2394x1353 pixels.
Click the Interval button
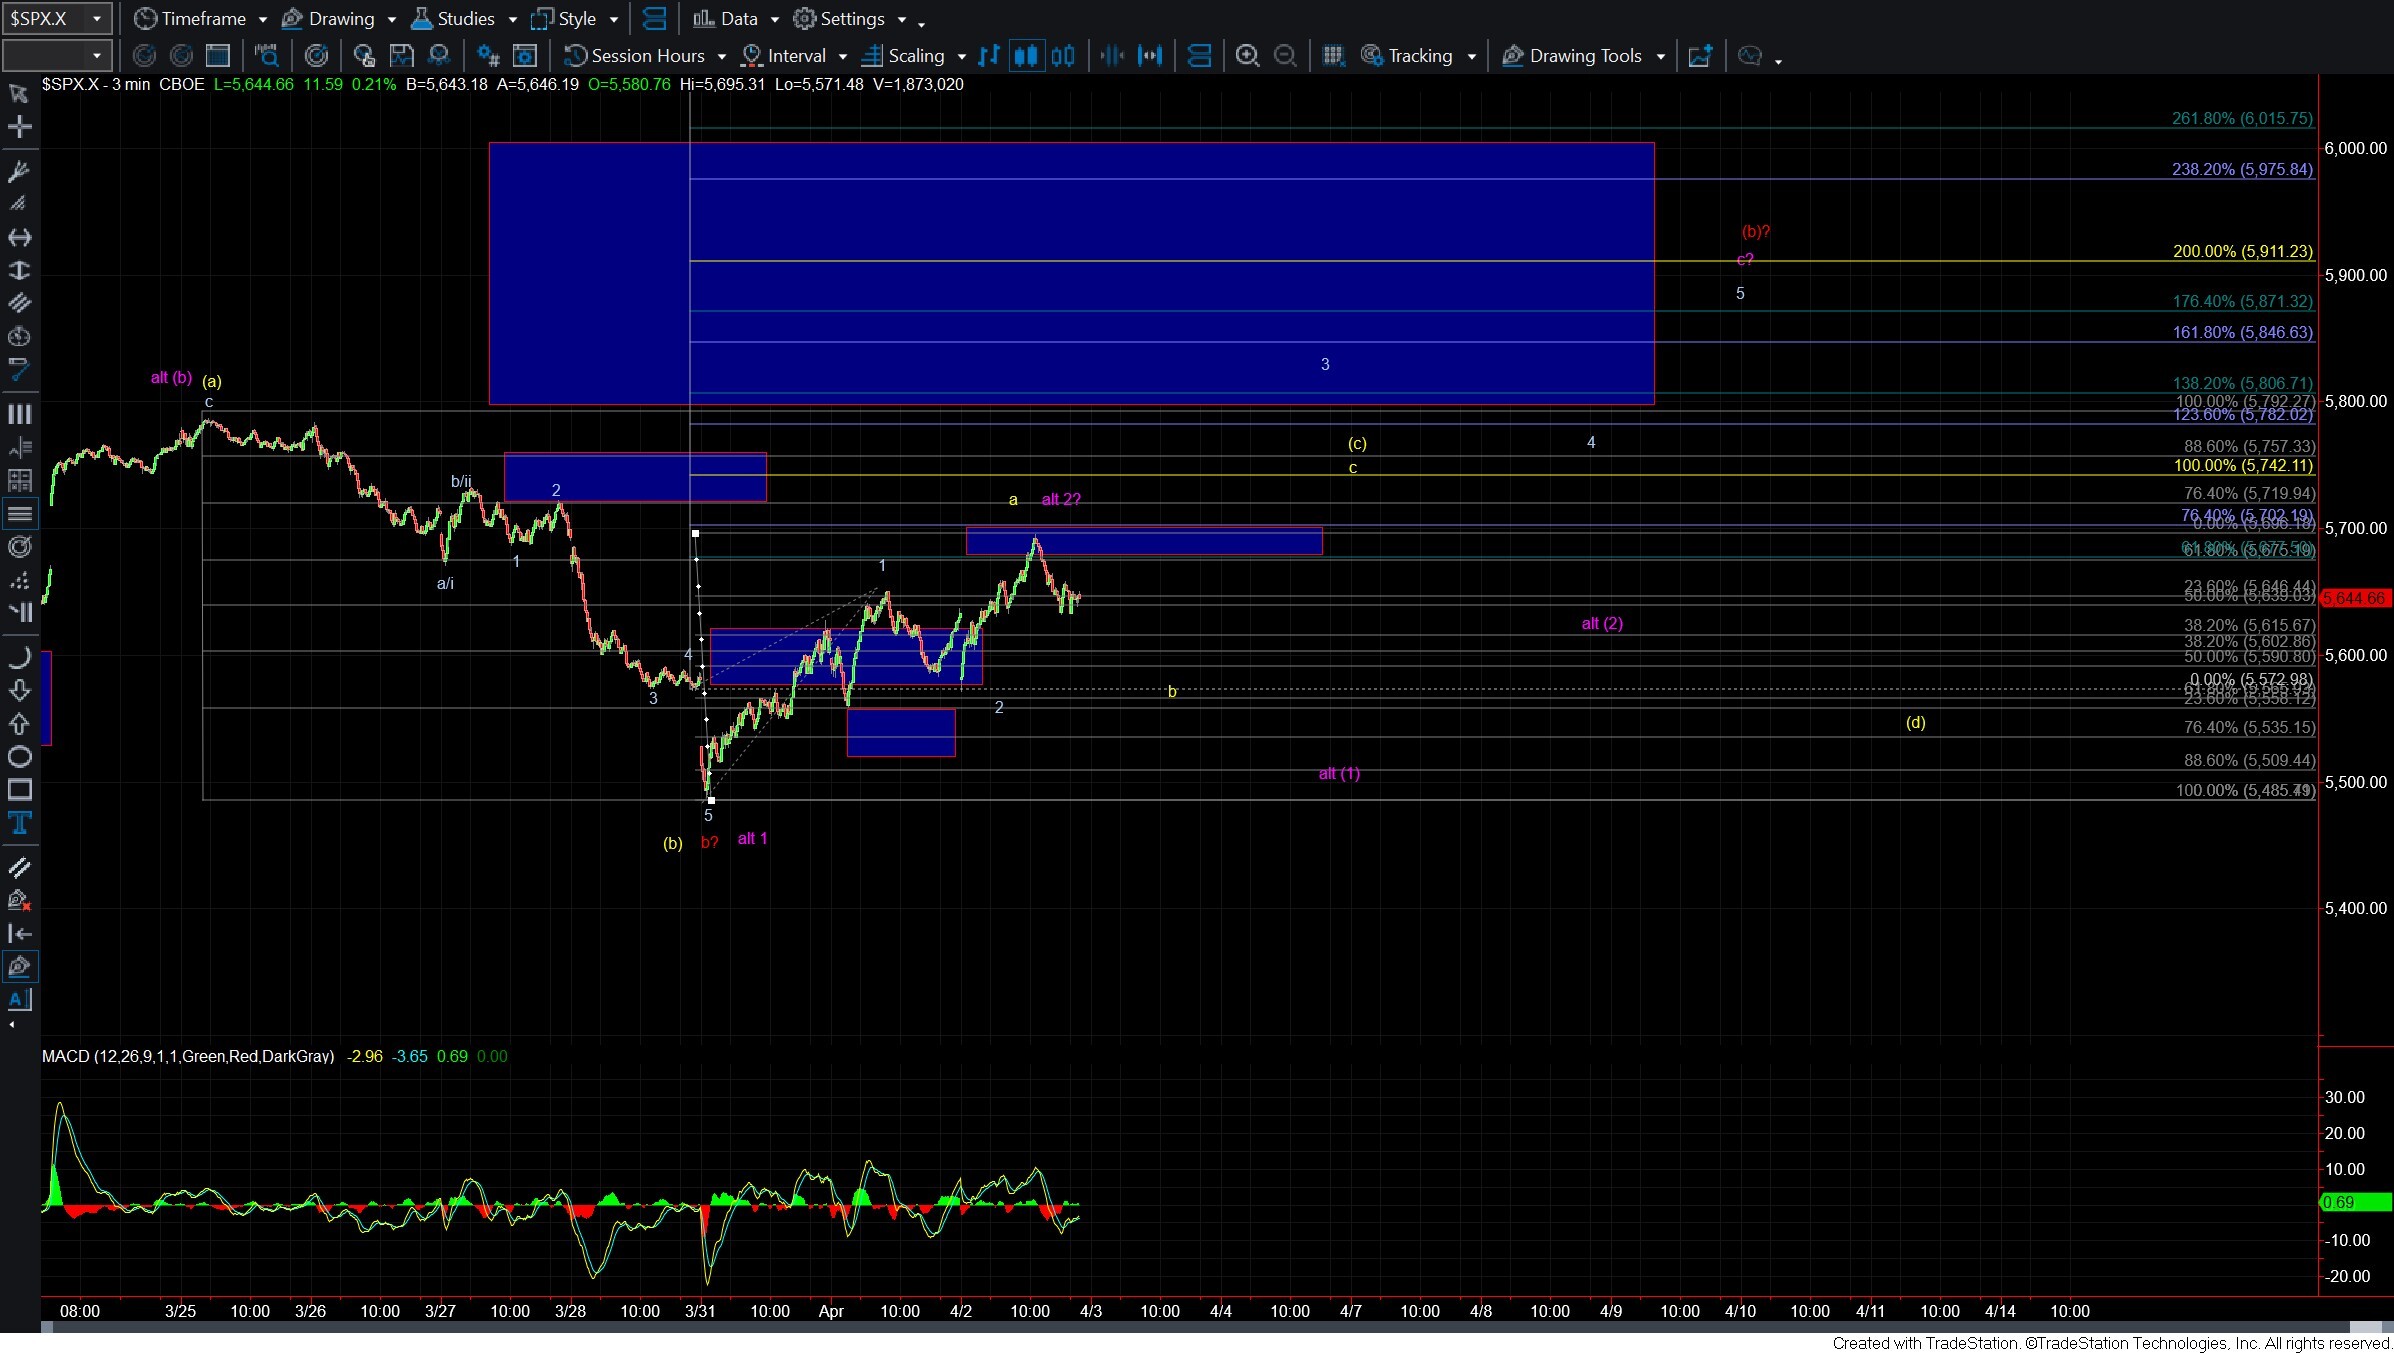(x=796, y=56)
